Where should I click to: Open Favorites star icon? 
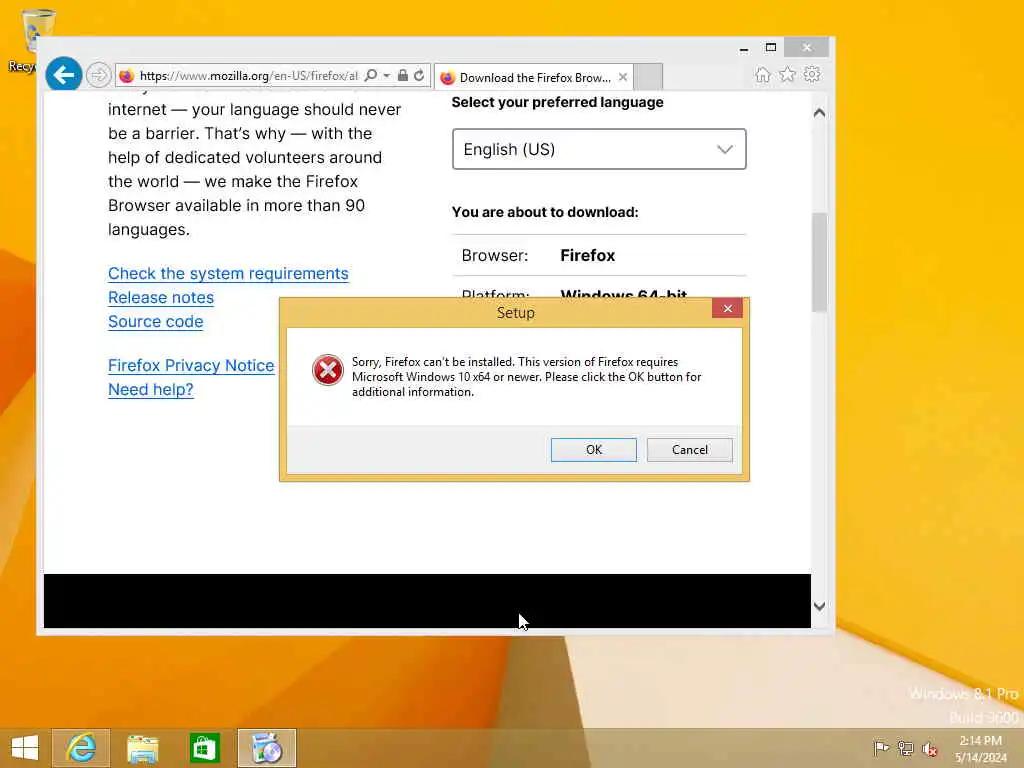pos(788,74)
